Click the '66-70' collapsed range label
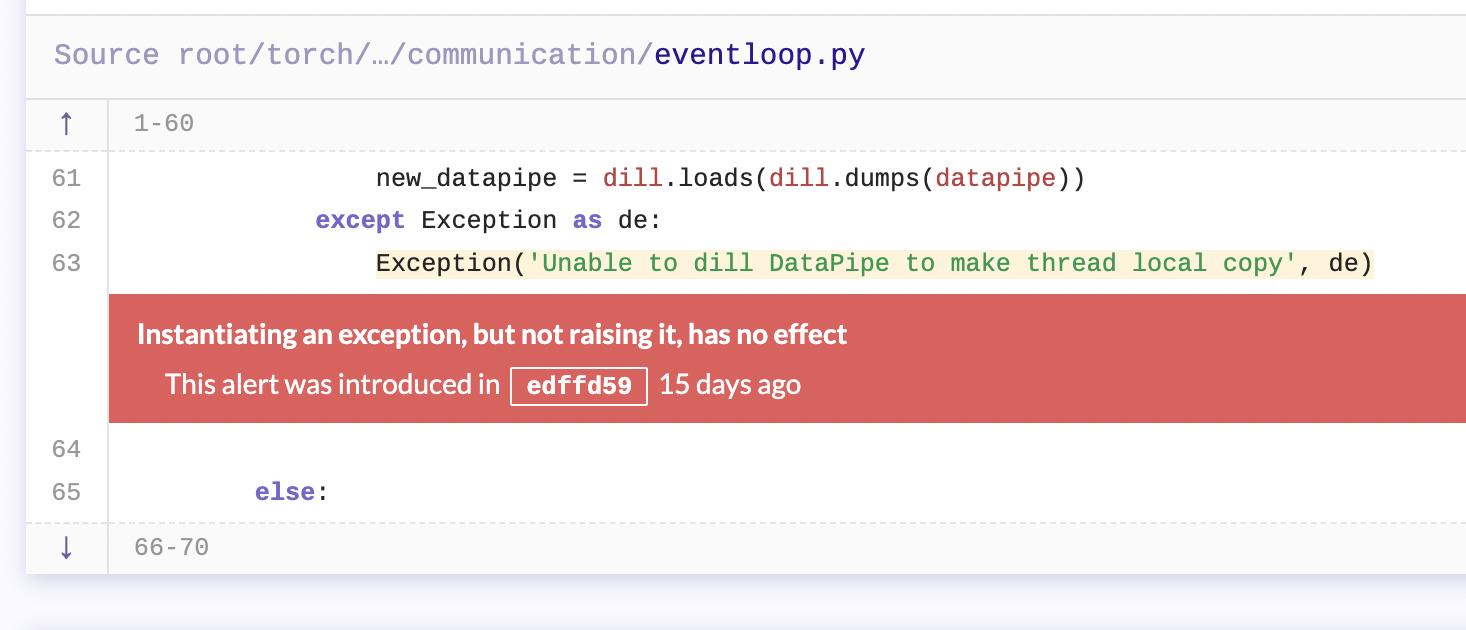 pos(171,548)
